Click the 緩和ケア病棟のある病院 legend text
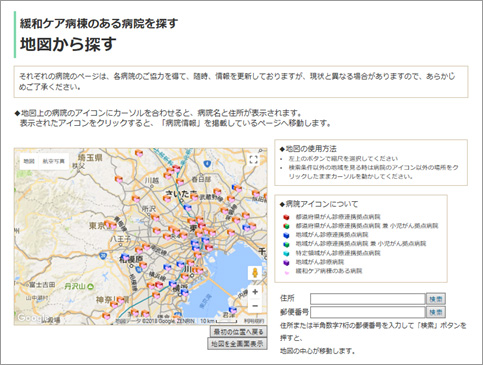This screenshot has width=483, height=365. pyautogui.click(x=329, y=271)
